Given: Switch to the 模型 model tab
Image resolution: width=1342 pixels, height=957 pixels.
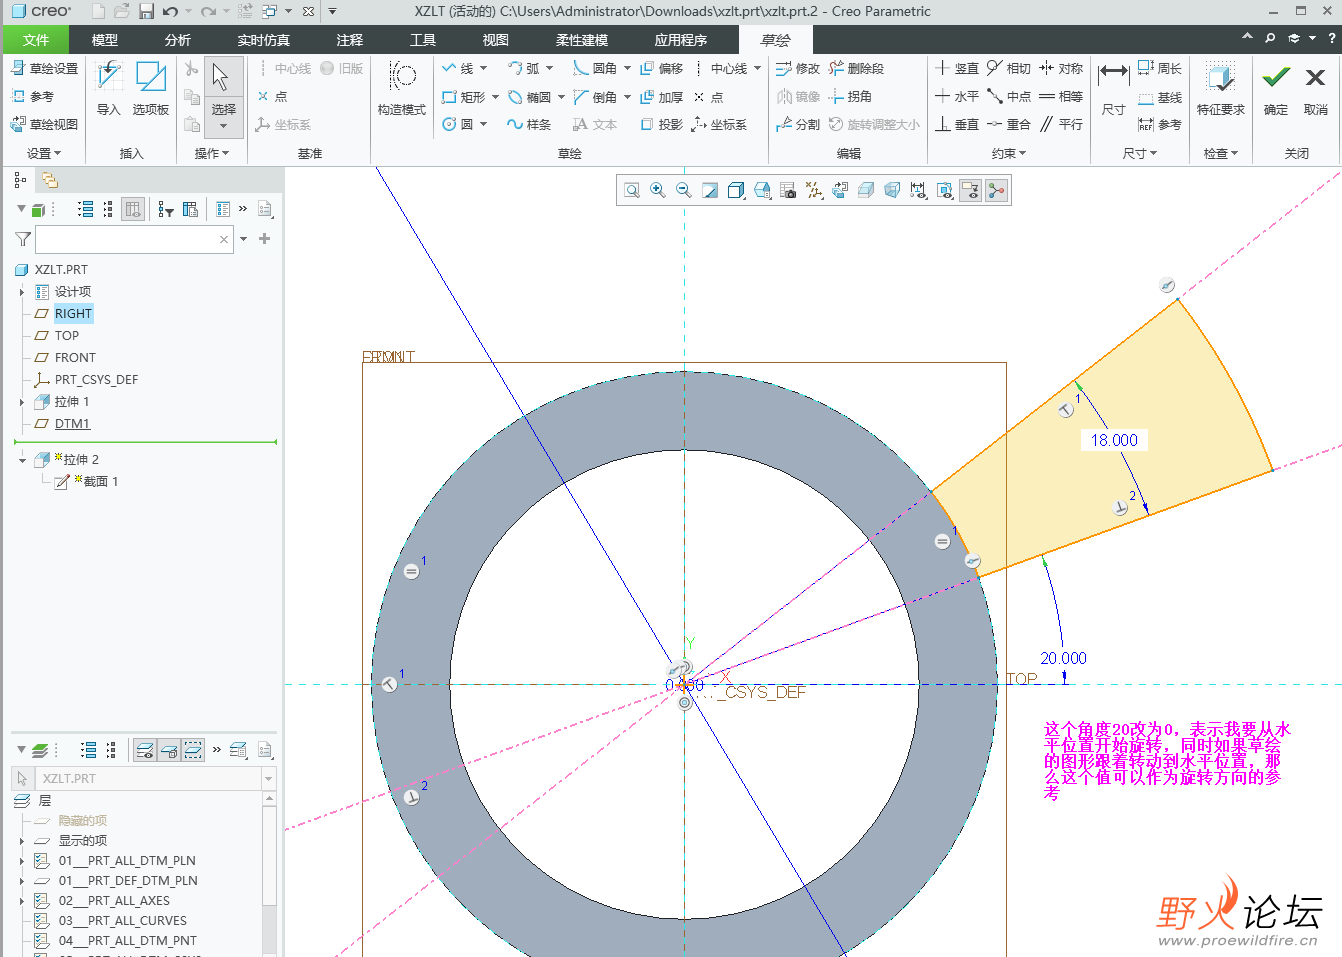Looking at the screenshot, I should pos(105,40).
